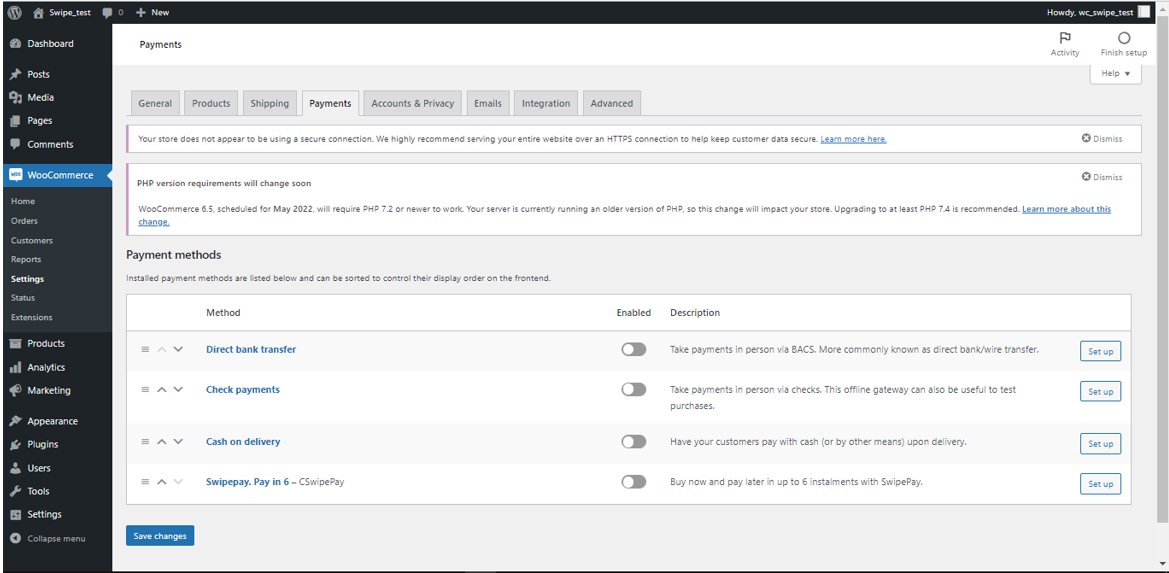Dismiss the PHP version notice
The image size is (1169, 573).
pyautogui.click(x=1102, y=177)
